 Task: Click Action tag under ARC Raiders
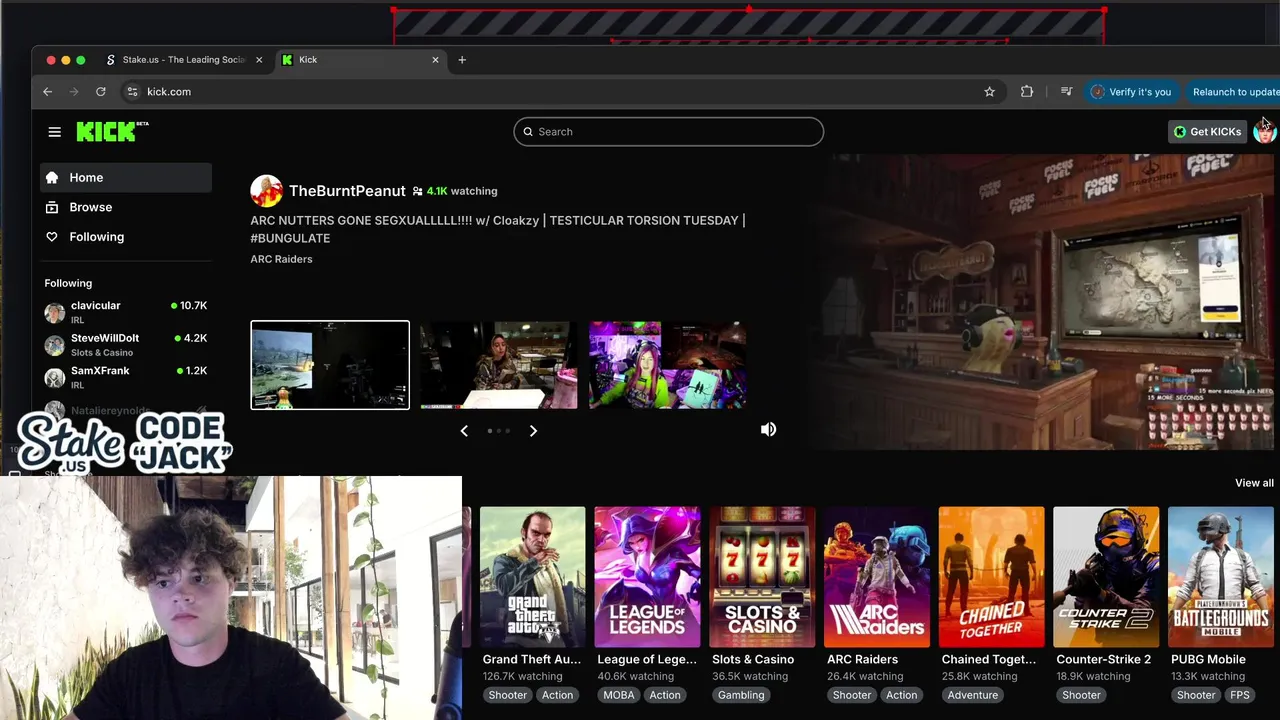(901, 695)
